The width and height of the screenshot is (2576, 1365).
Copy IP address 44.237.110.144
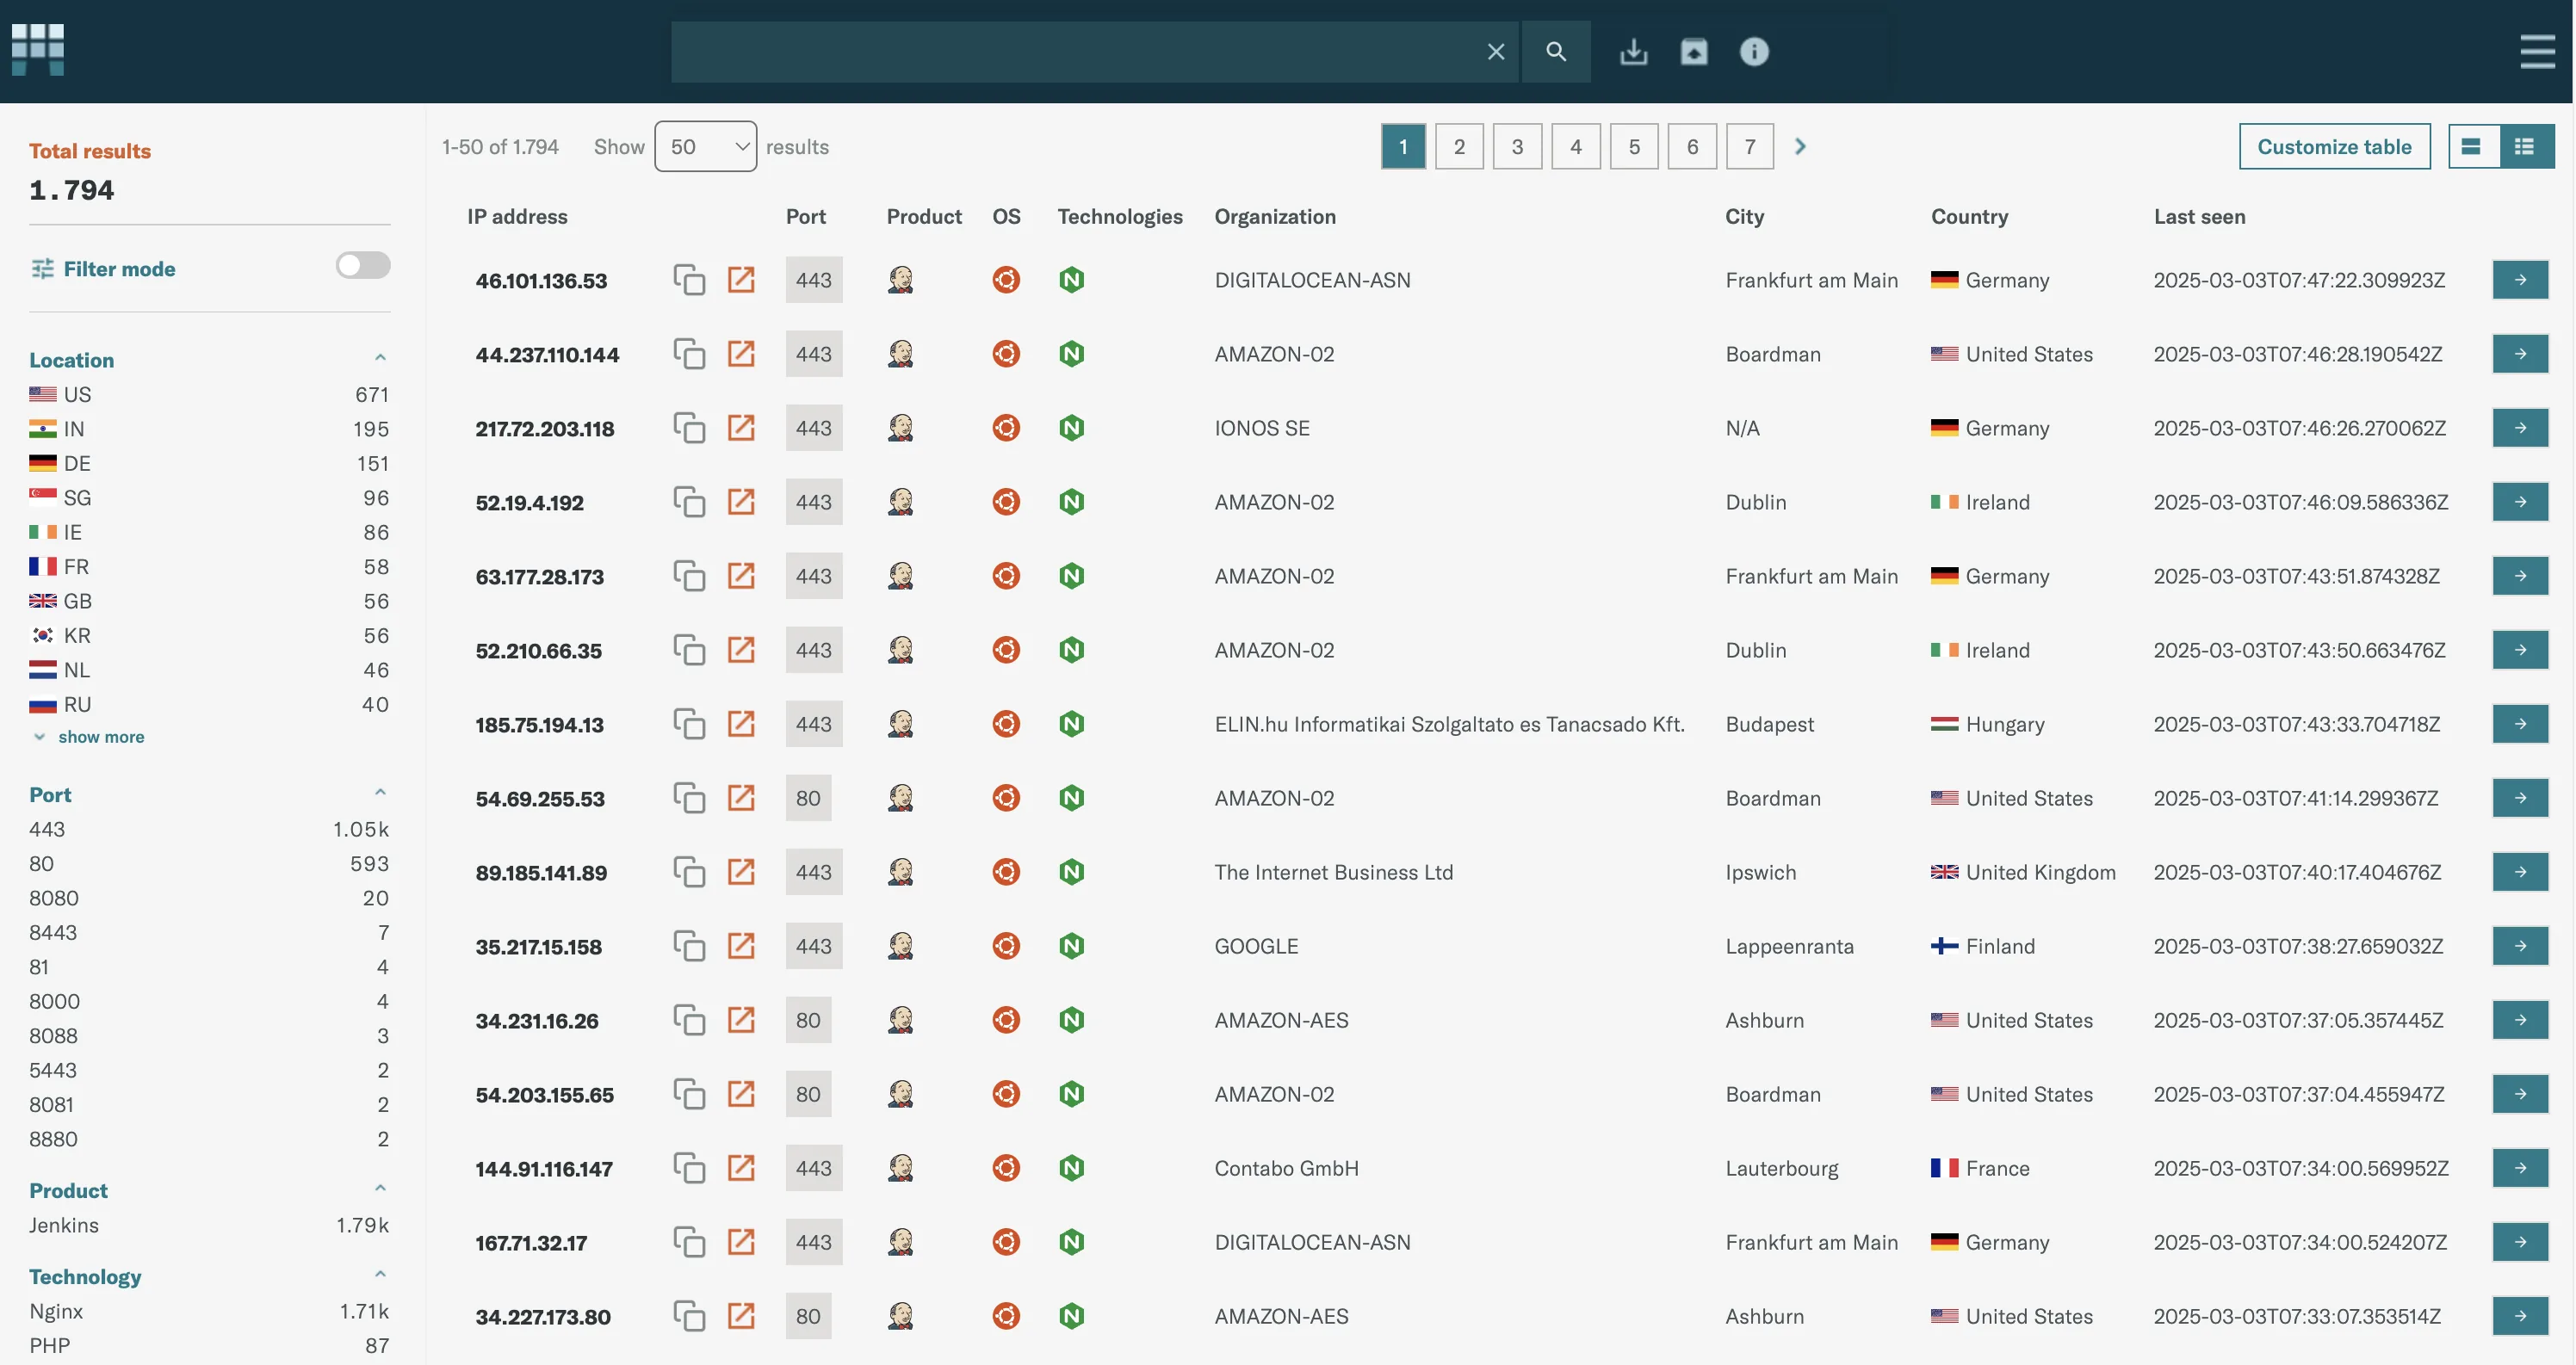click(x=689, y=354)
